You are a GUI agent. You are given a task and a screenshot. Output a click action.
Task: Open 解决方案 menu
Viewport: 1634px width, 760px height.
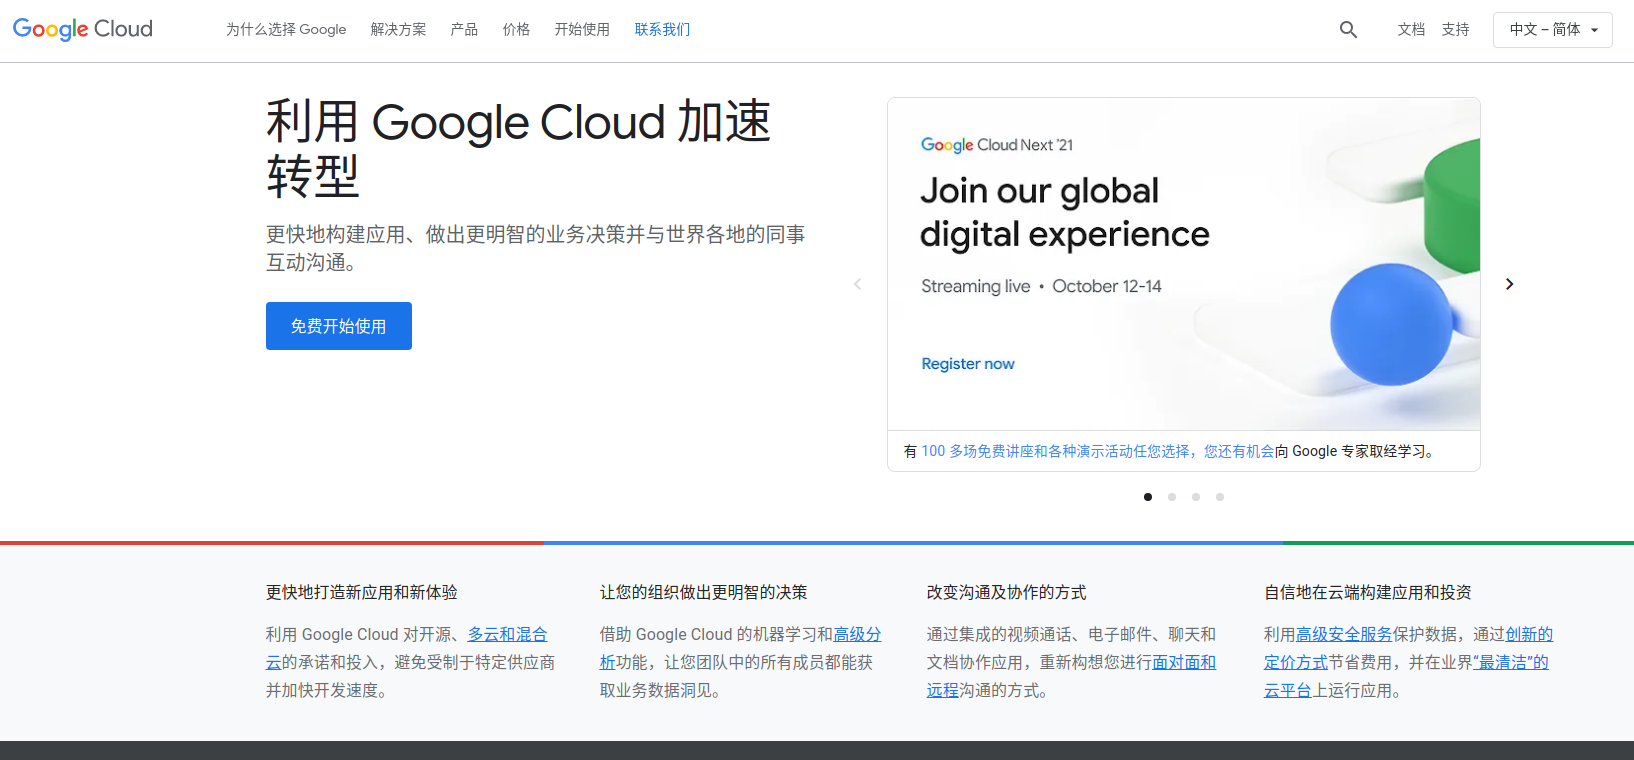(x=398, y=30)
